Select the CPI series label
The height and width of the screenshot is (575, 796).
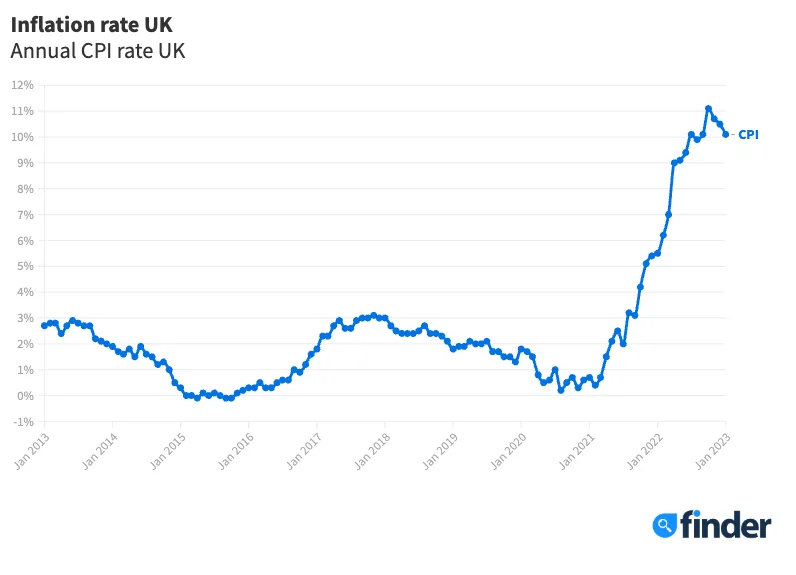748,134
